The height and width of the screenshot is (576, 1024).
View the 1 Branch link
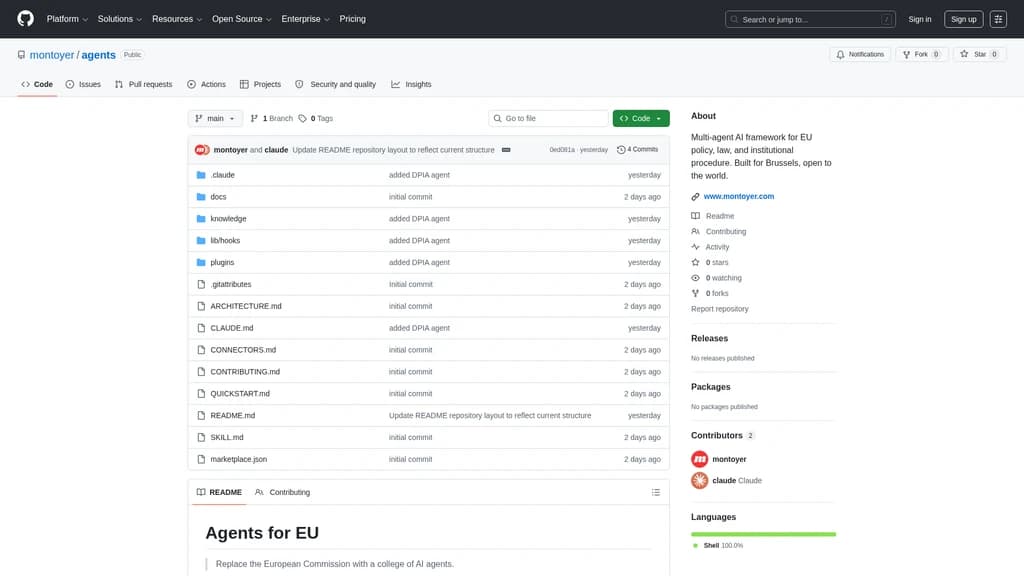pos(272,118)
